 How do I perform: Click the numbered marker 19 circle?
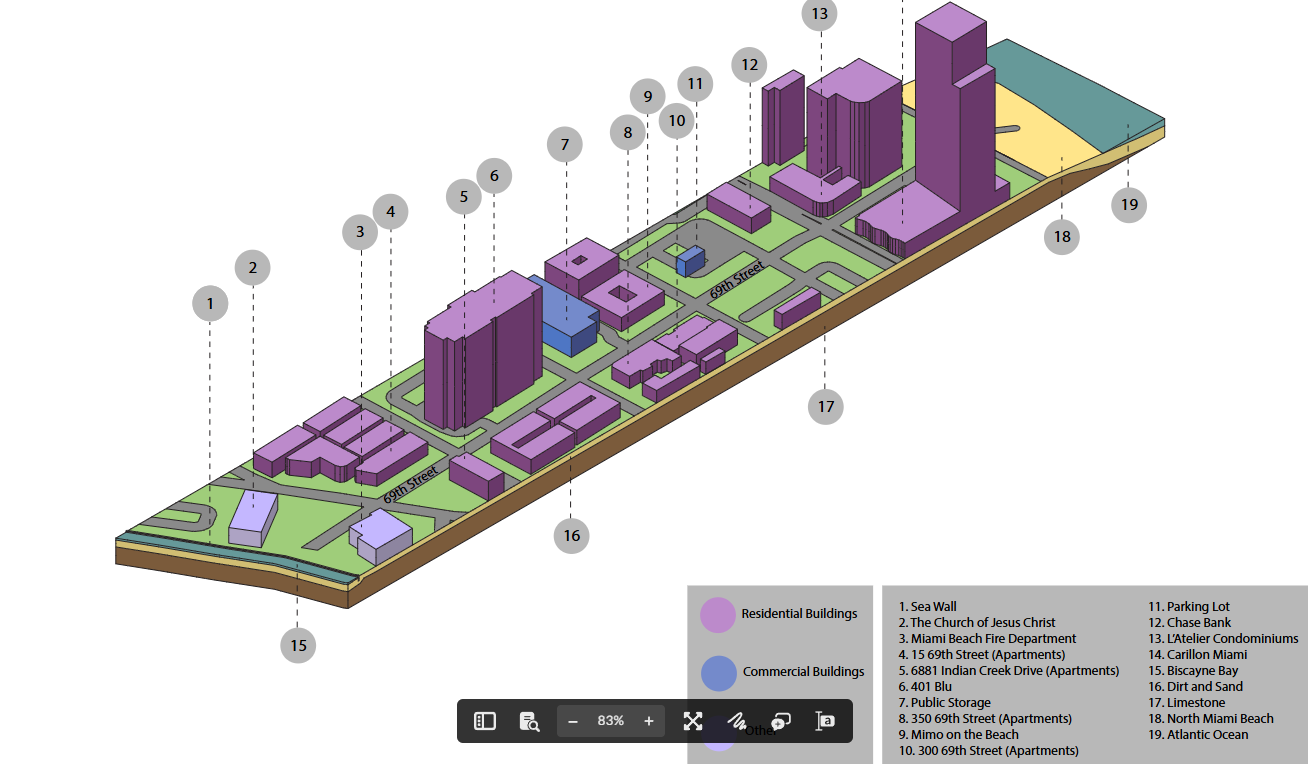[1129, 204]
